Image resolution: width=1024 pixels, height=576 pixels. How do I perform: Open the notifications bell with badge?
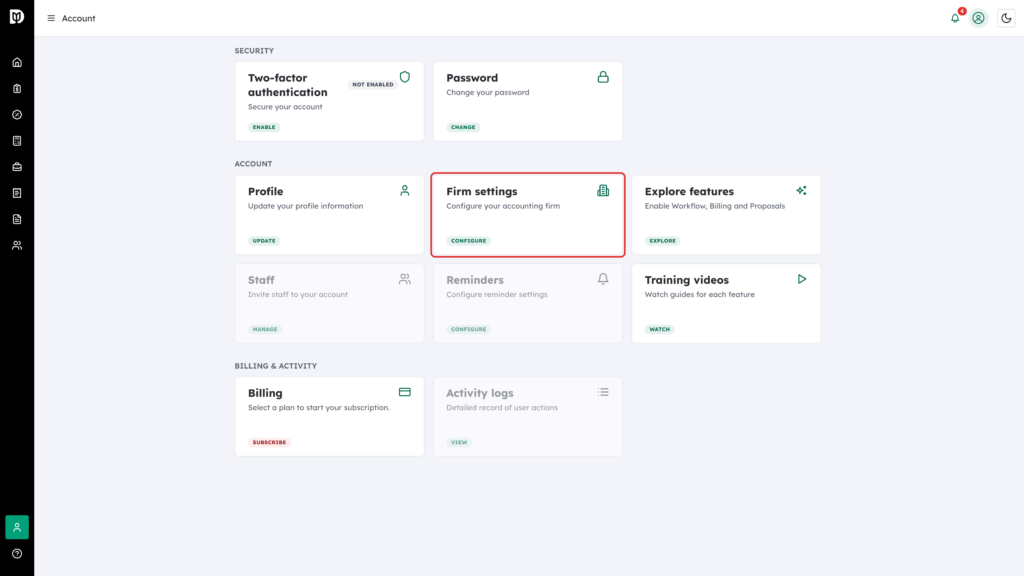click(x=956, y=17)
